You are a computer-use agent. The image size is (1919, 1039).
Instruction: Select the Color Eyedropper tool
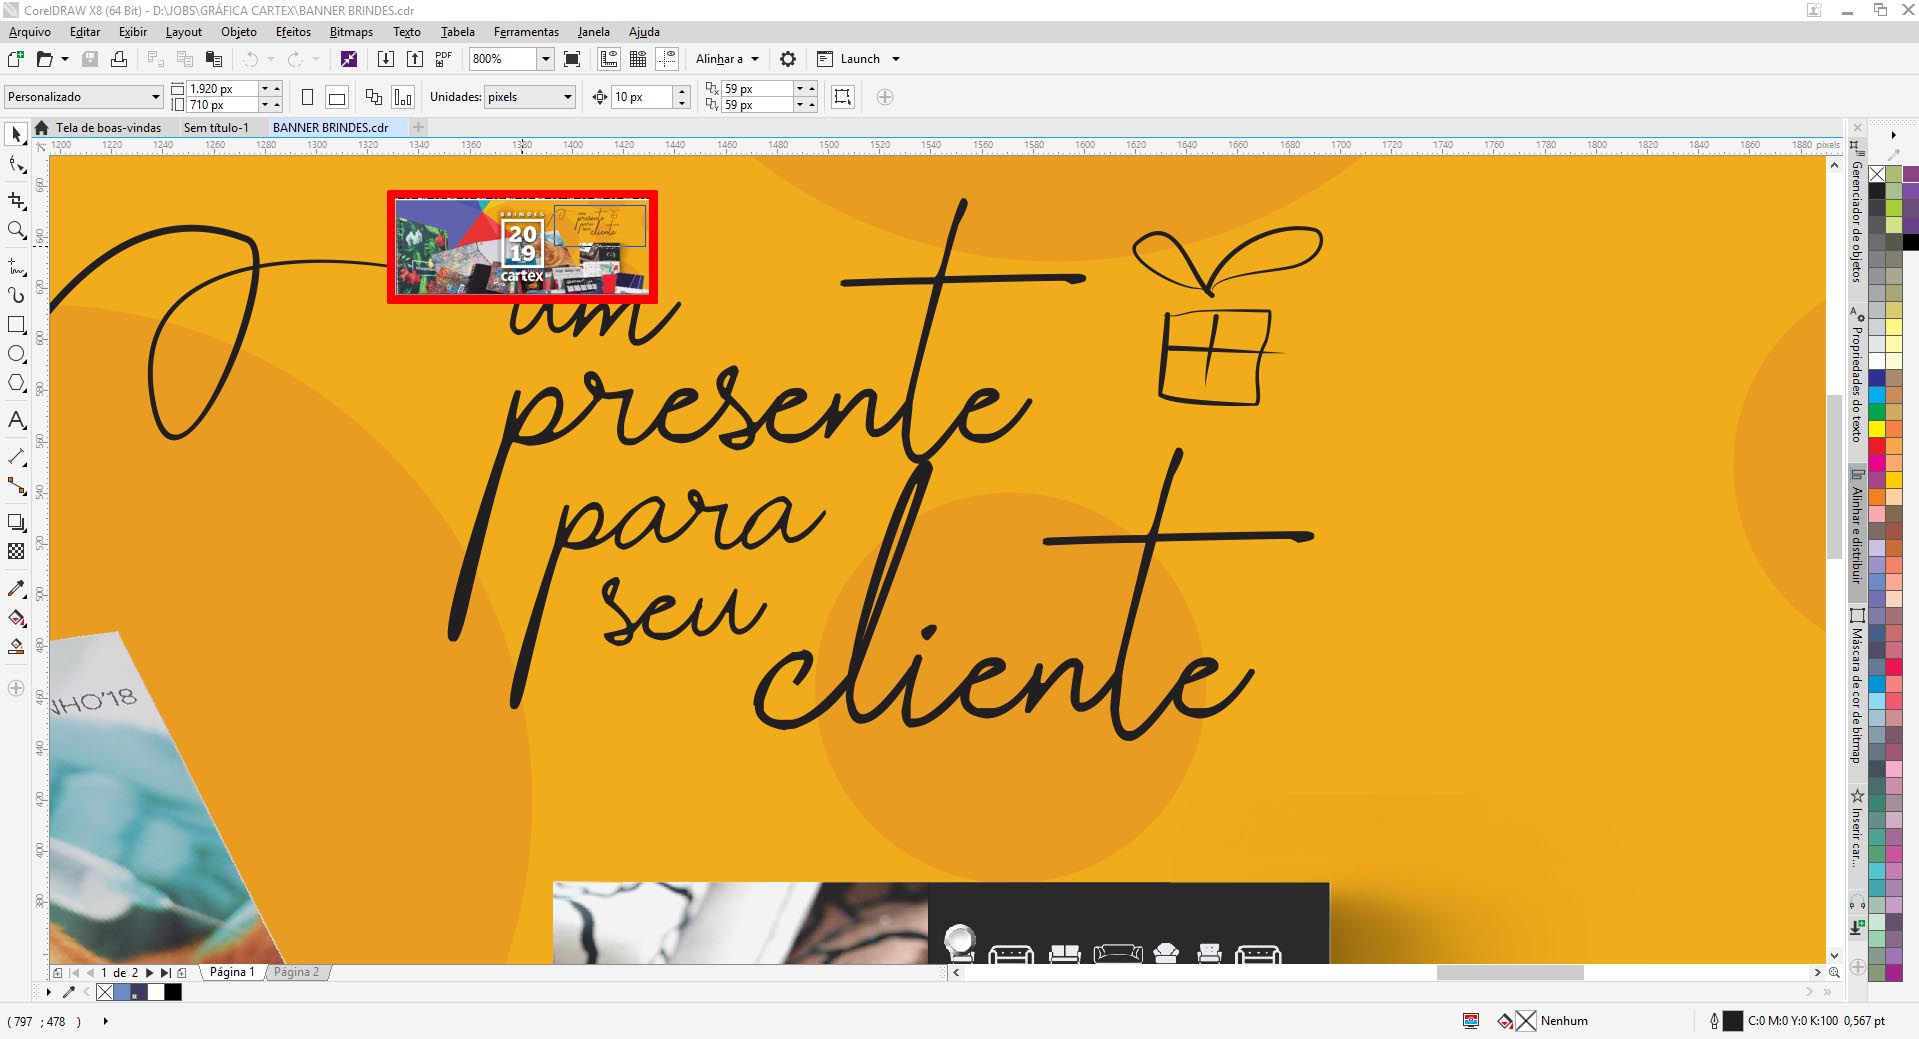pos(16,588)
